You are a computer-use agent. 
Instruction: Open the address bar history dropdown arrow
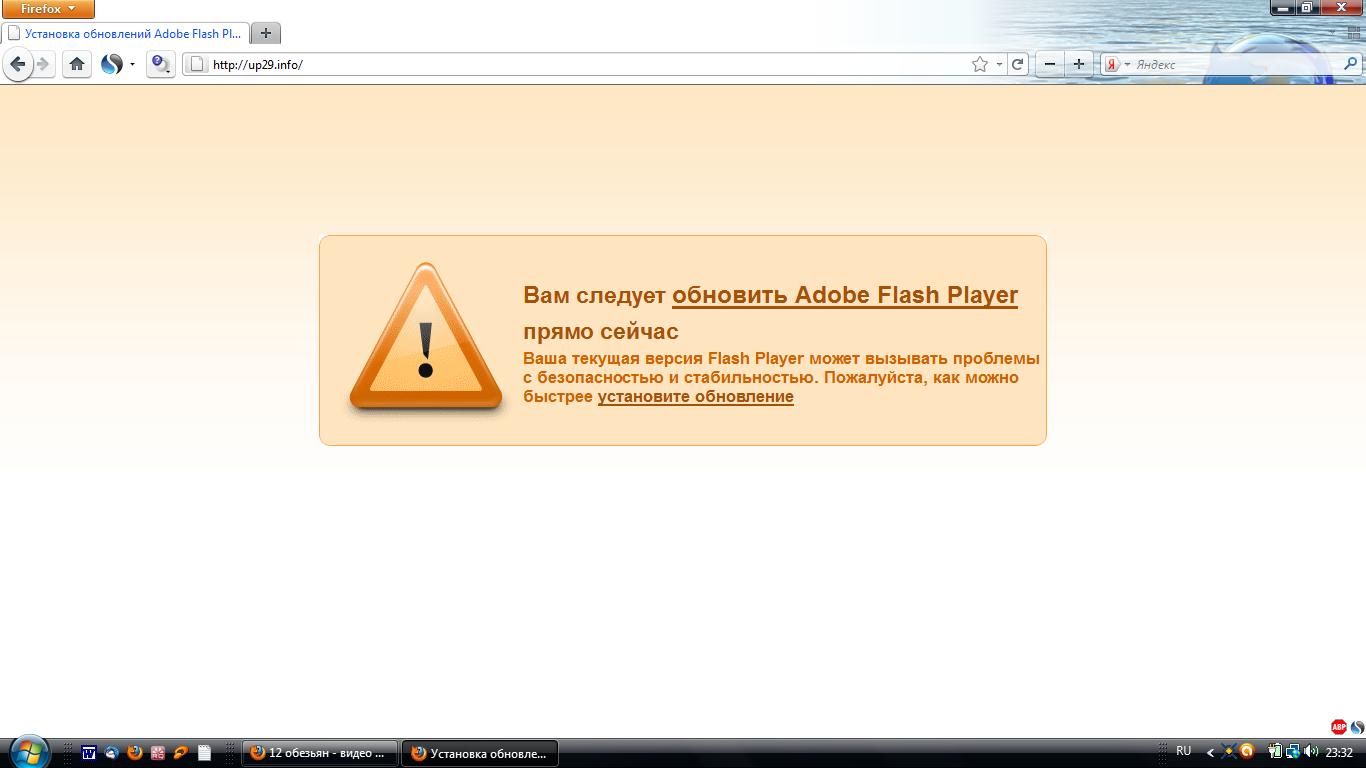[999, 65]
